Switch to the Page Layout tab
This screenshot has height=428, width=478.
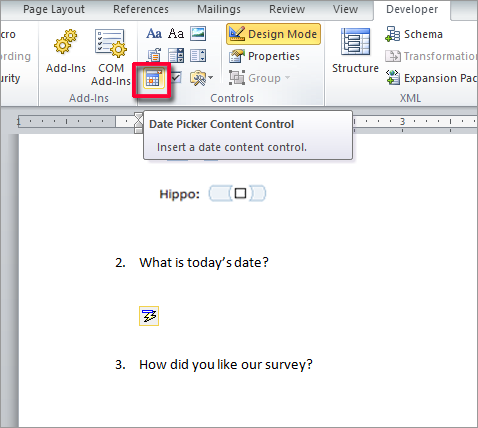pos(54,9)
